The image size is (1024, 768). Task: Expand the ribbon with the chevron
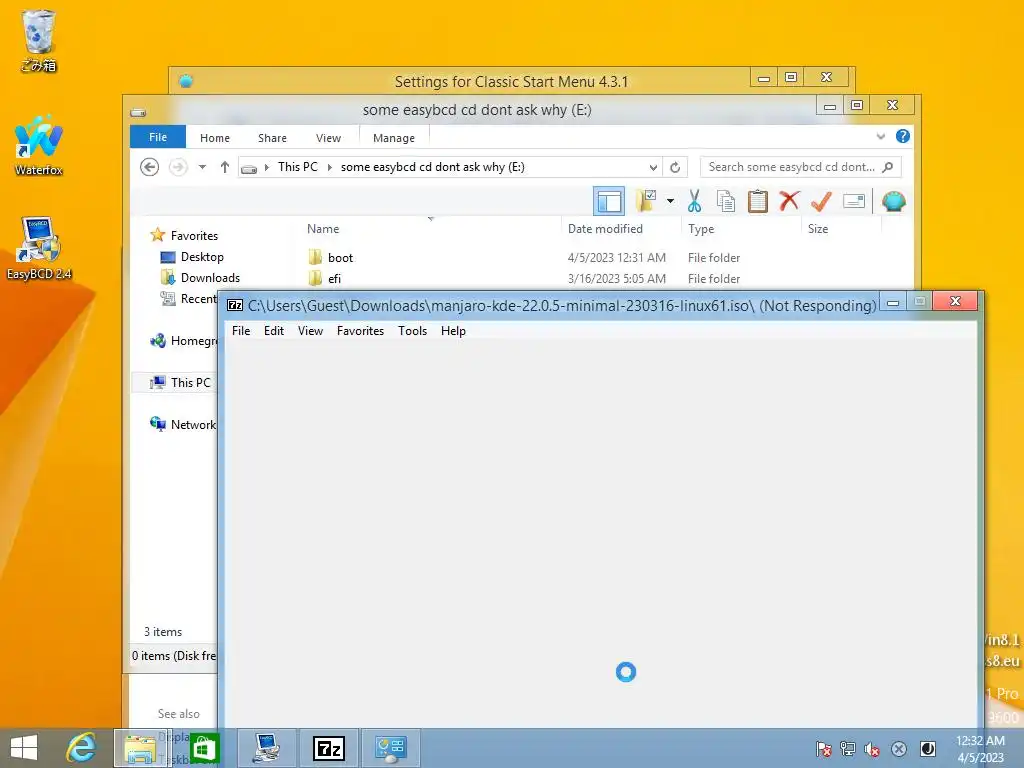pos(880,136)
